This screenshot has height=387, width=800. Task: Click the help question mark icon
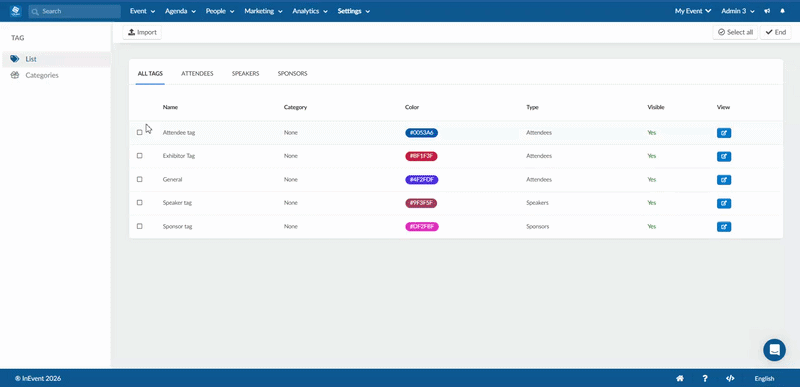coord(705,378)
